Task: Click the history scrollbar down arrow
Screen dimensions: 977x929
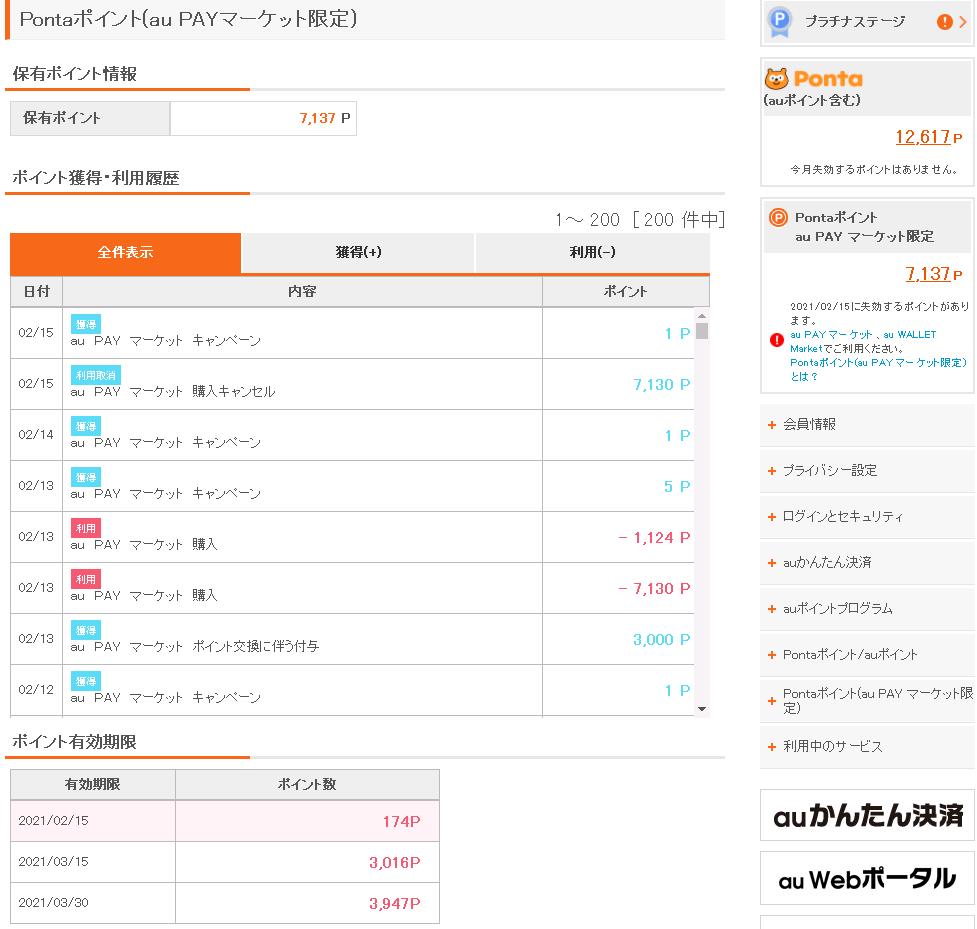Action: pos(702,709)
